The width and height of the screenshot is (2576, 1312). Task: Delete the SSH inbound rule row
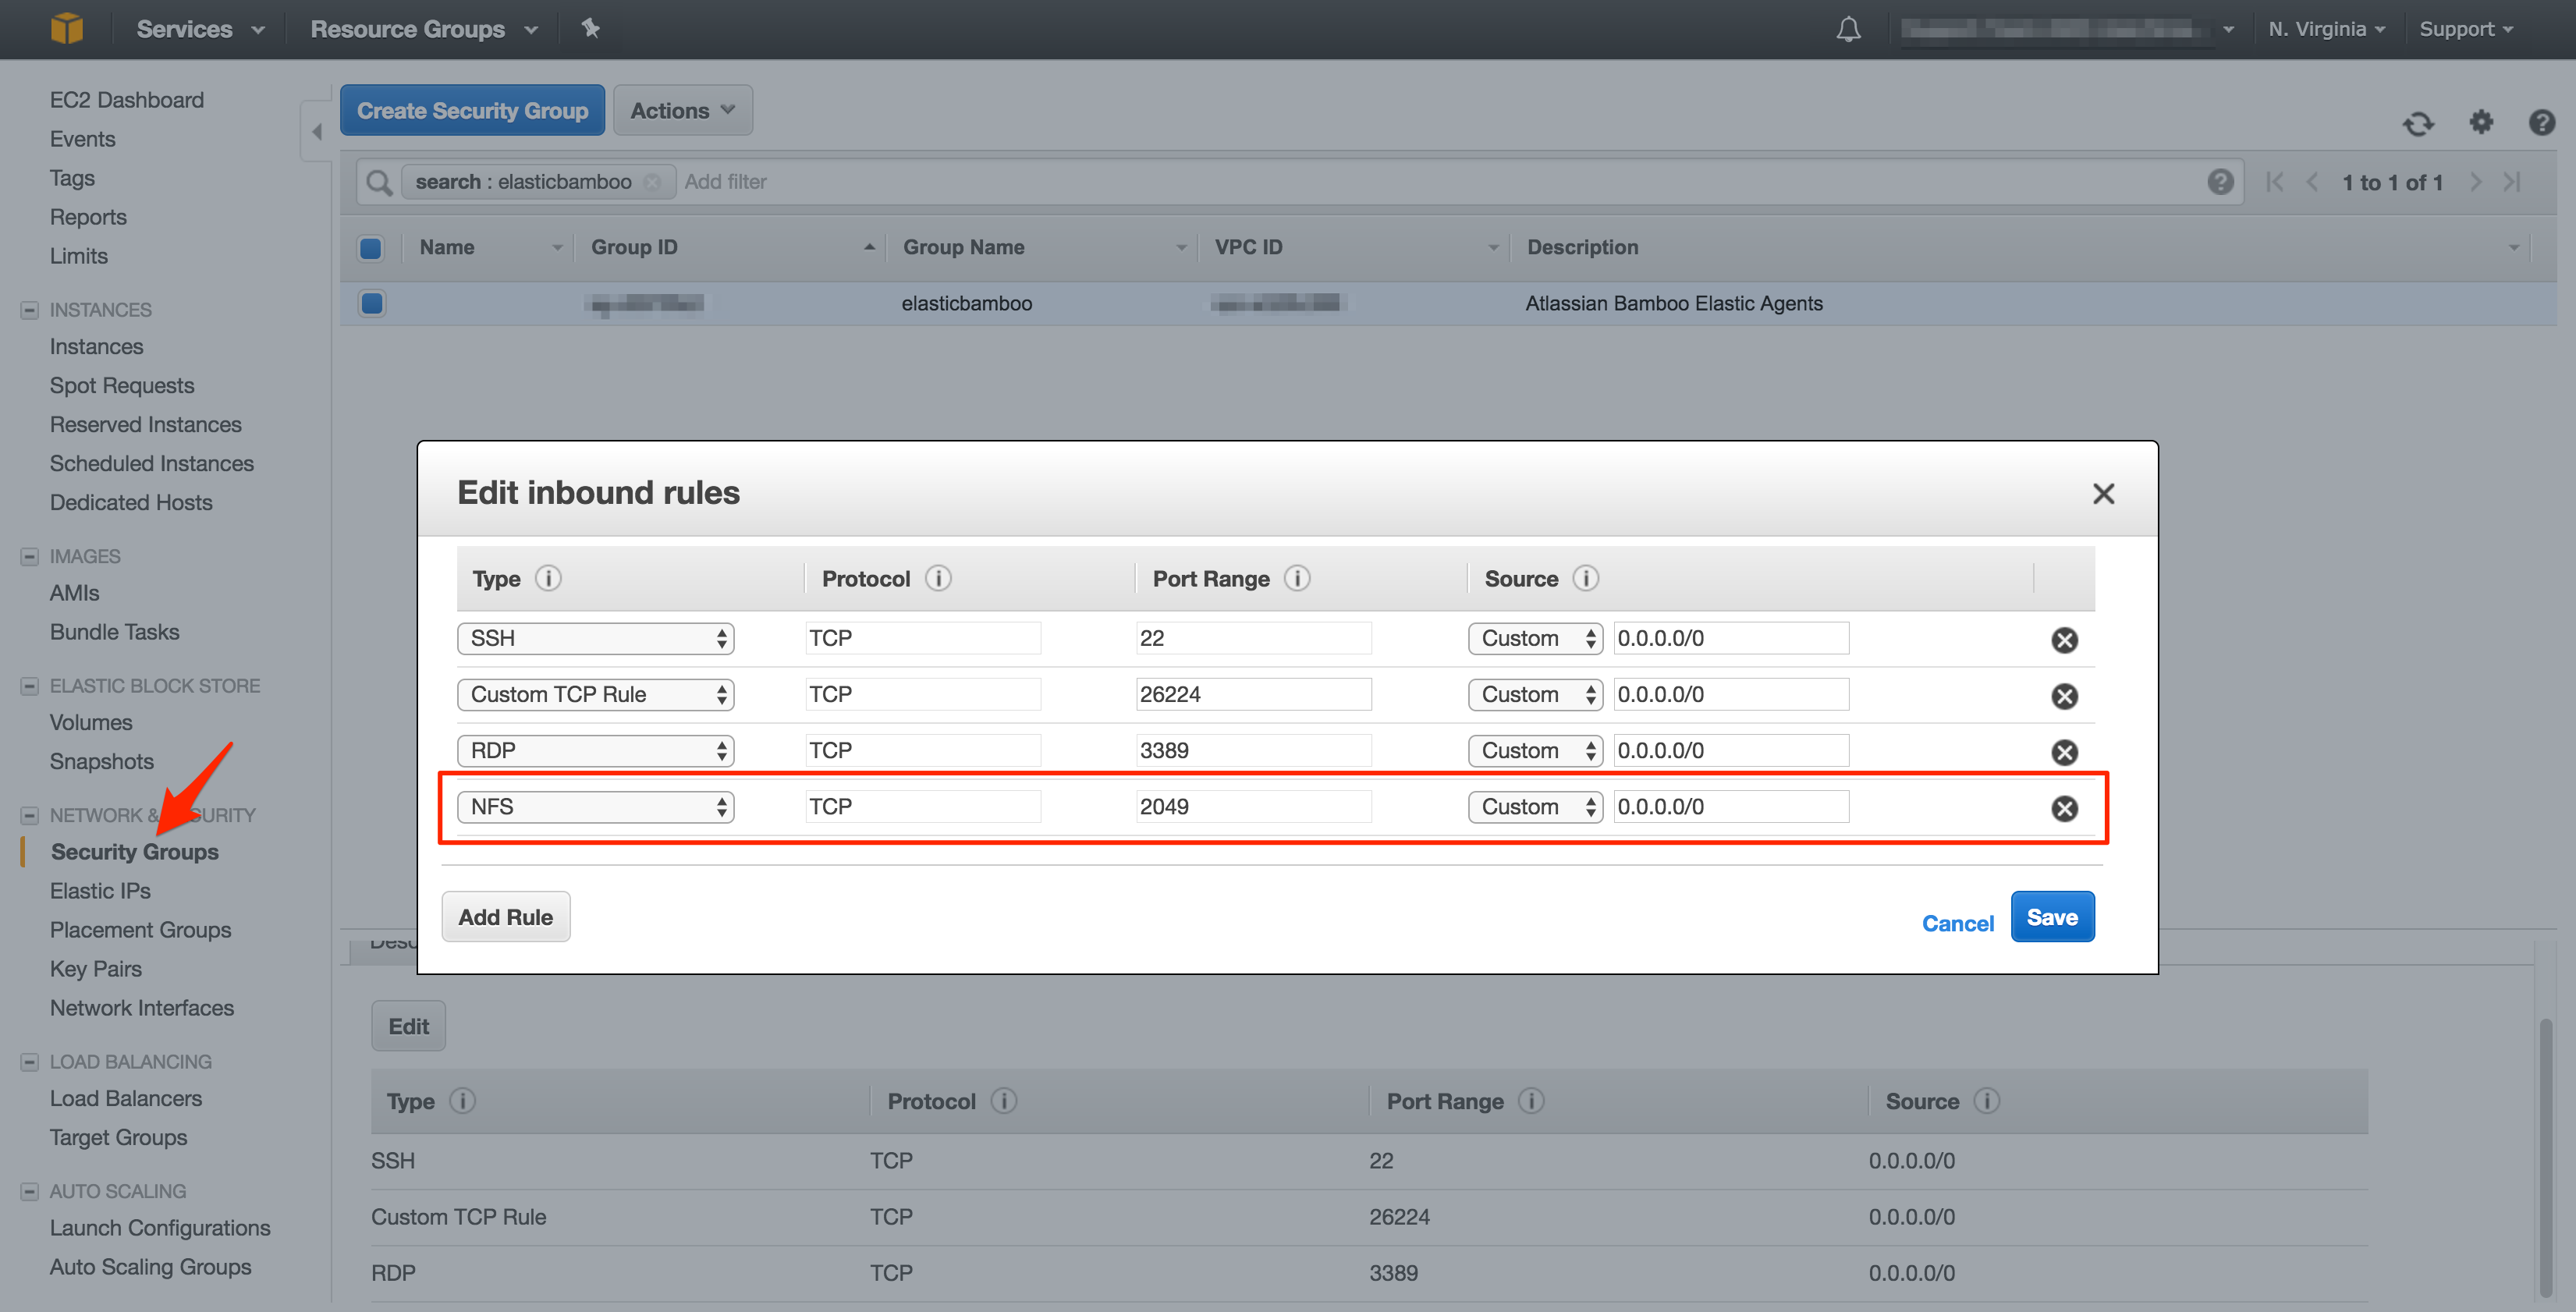[2064, 640]
